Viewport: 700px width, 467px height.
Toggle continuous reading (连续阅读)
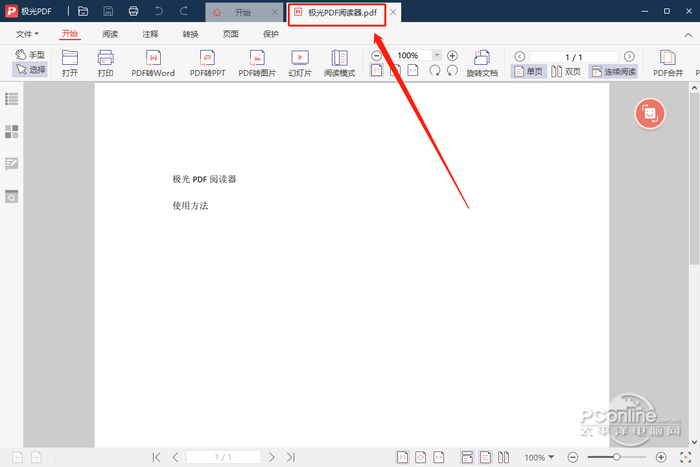(613, 71)
